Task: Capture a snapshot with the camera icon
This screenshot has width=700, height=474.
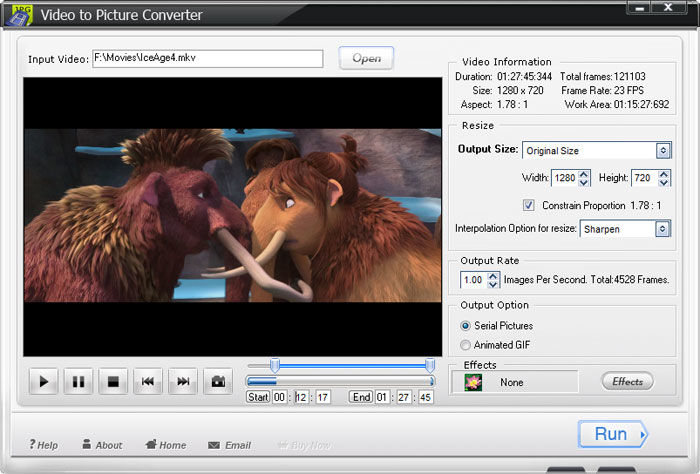Action: (217, 381)
